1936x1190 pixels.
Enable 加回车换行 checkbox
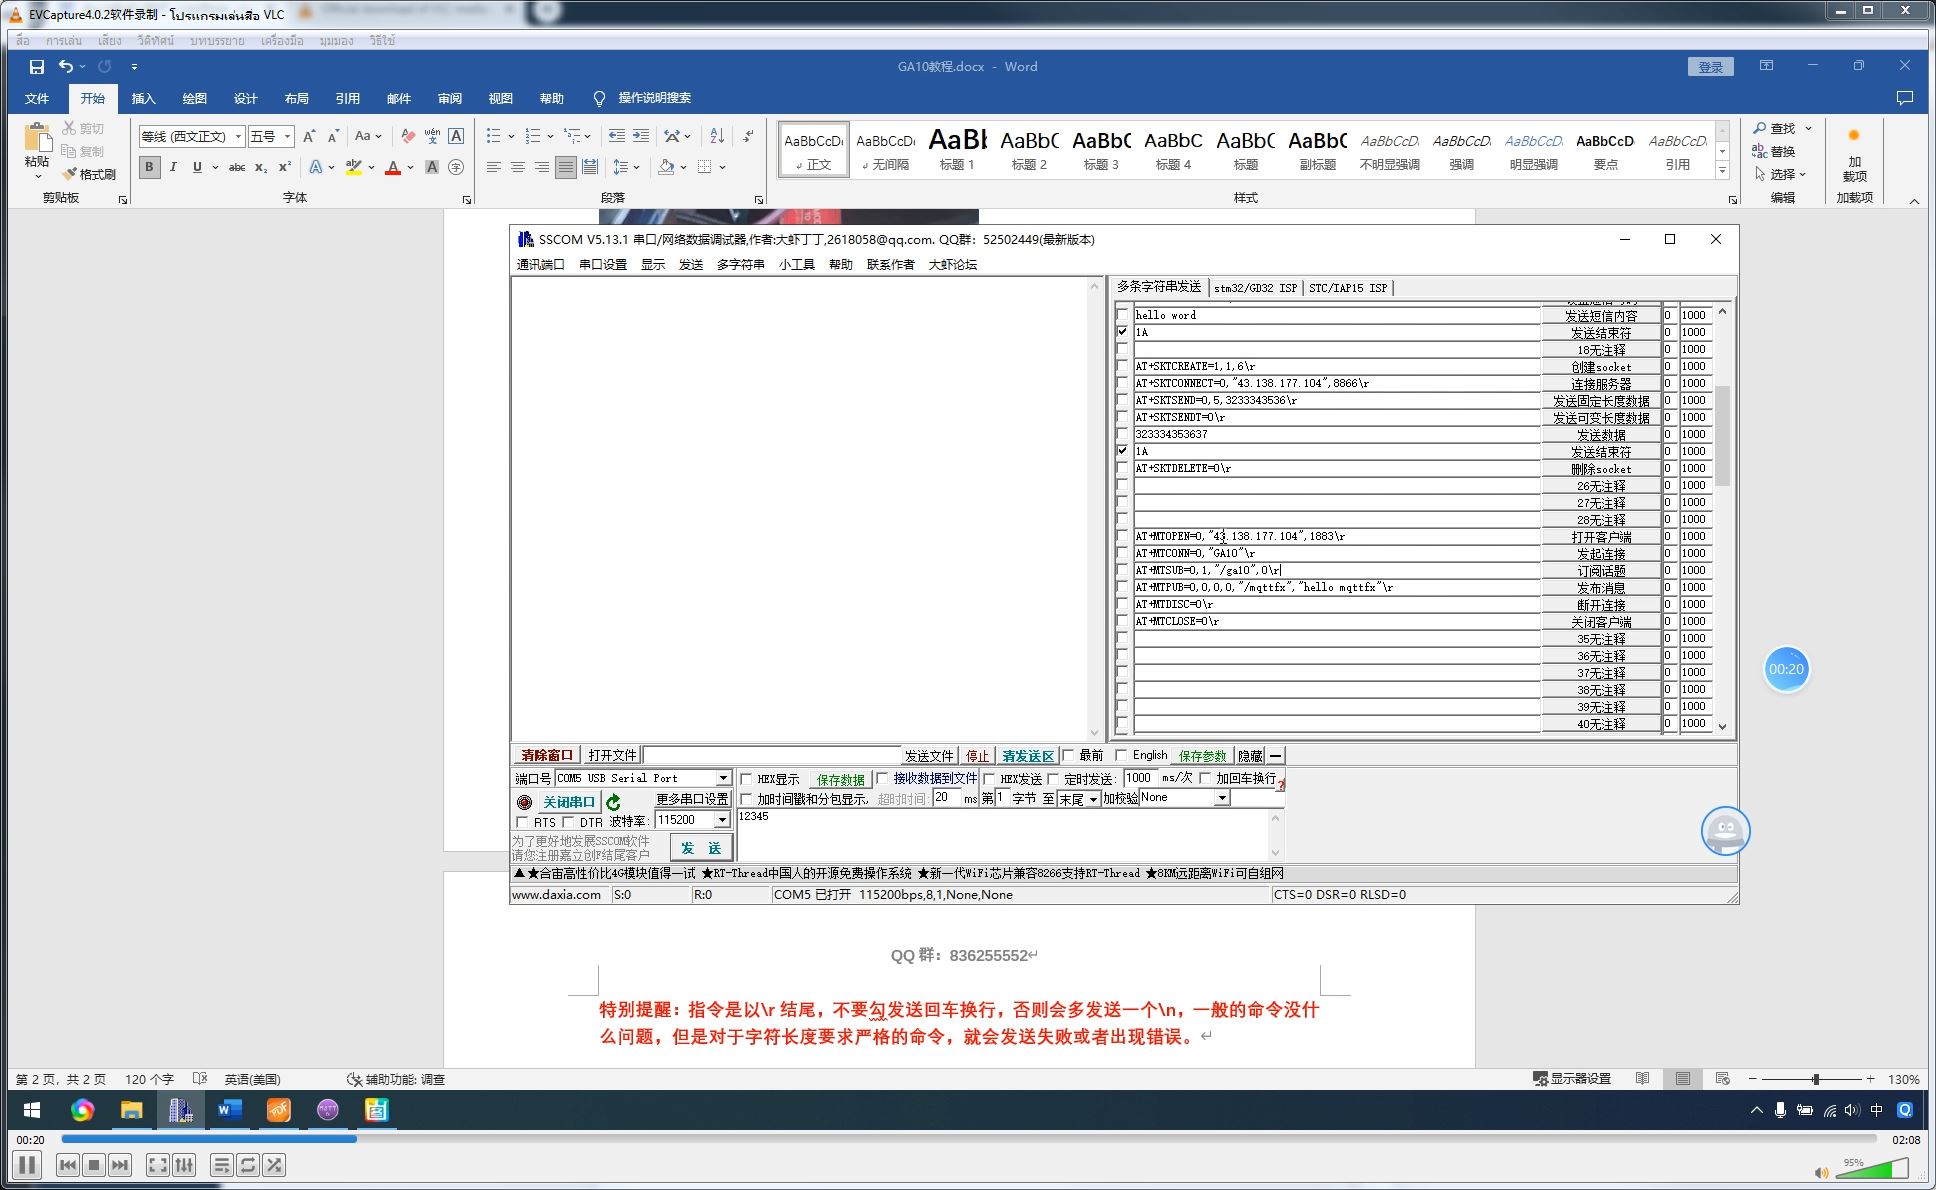1206,778
